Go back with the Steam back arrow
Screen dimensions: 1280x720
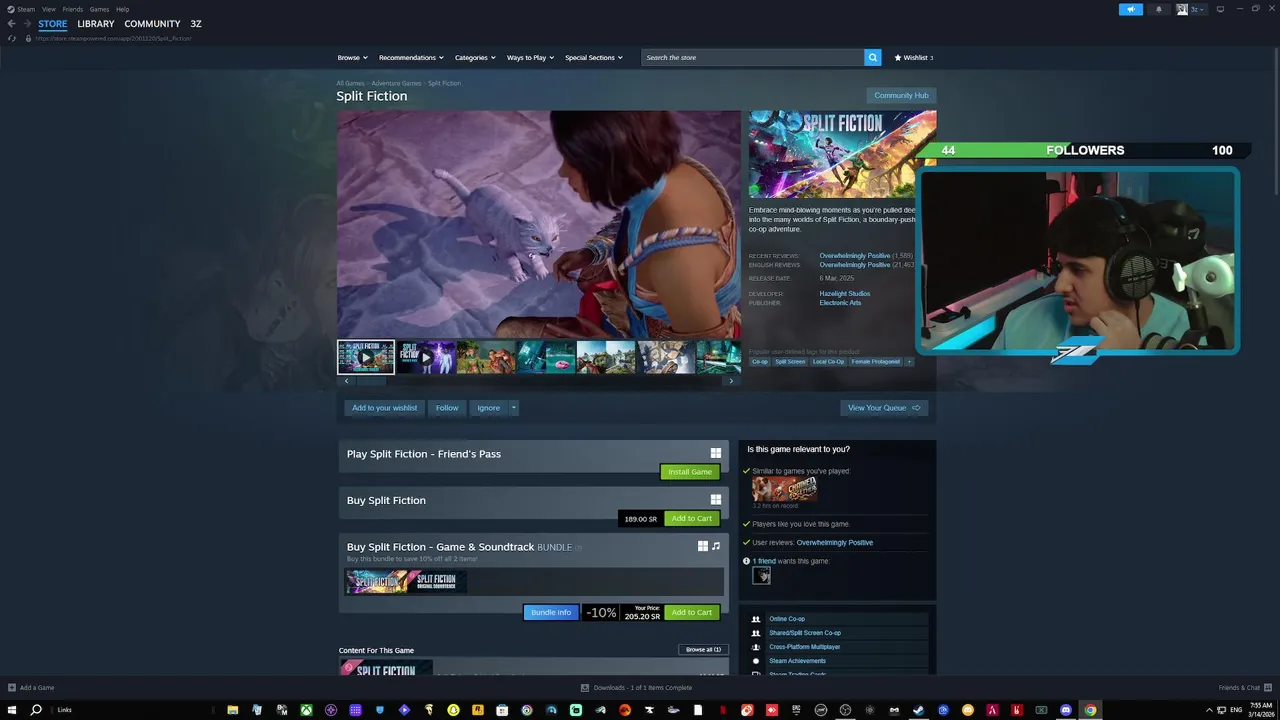click(12, 24)
